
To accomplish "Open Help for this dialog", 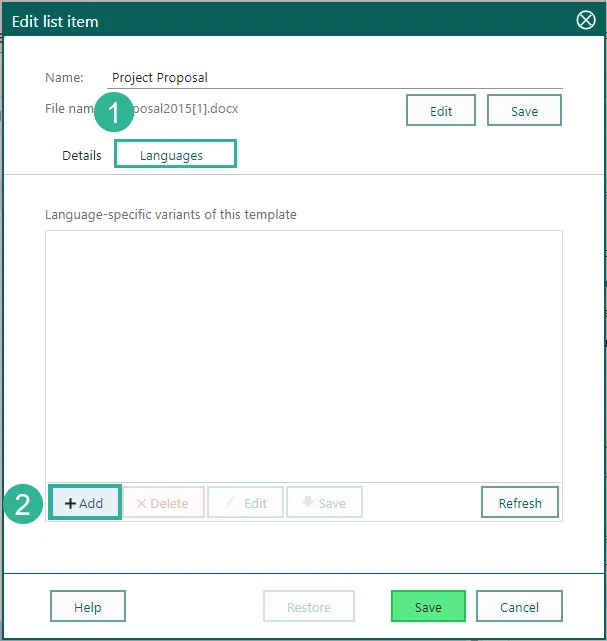I will (x=88, y=607).
